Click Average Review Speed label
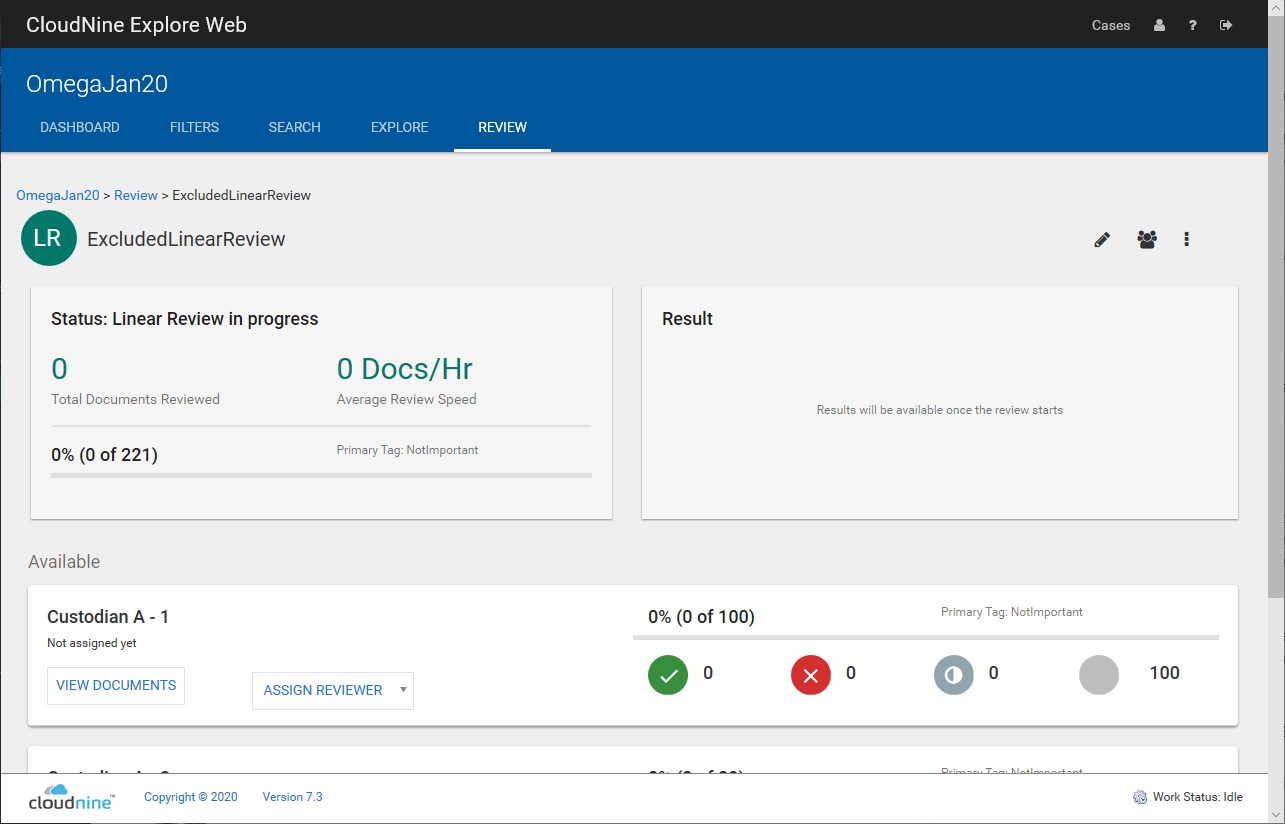The width and height of the screenshot is (1285, 824). [x=407, y=399]
